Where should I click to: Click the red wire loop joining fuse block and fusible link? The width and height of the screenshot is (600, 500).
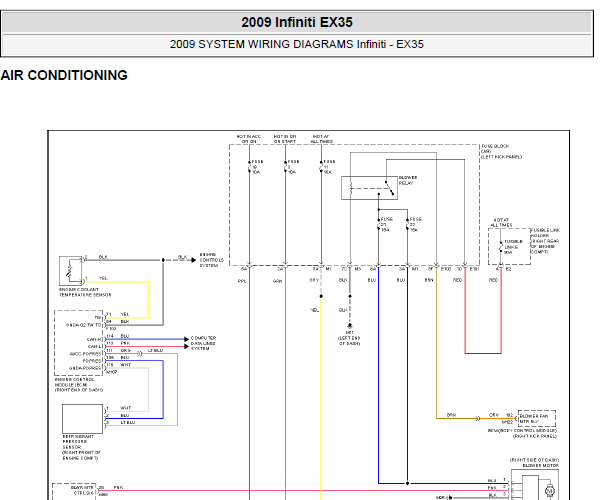point(483,353)
